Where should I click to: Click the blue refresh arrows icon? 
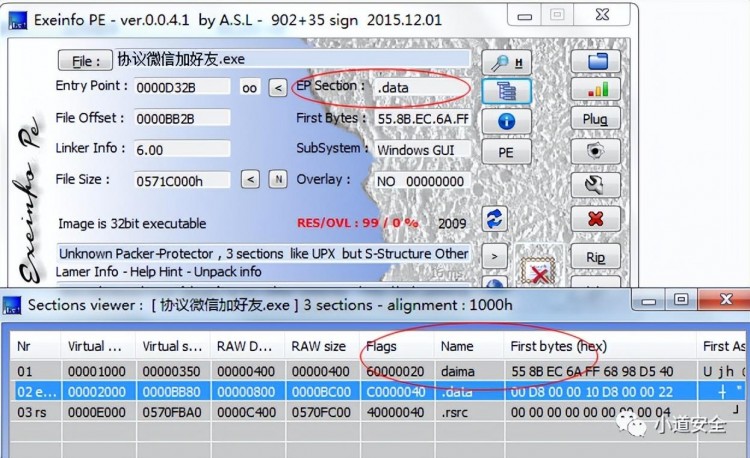pyautogui.click(x=492, y=219)
